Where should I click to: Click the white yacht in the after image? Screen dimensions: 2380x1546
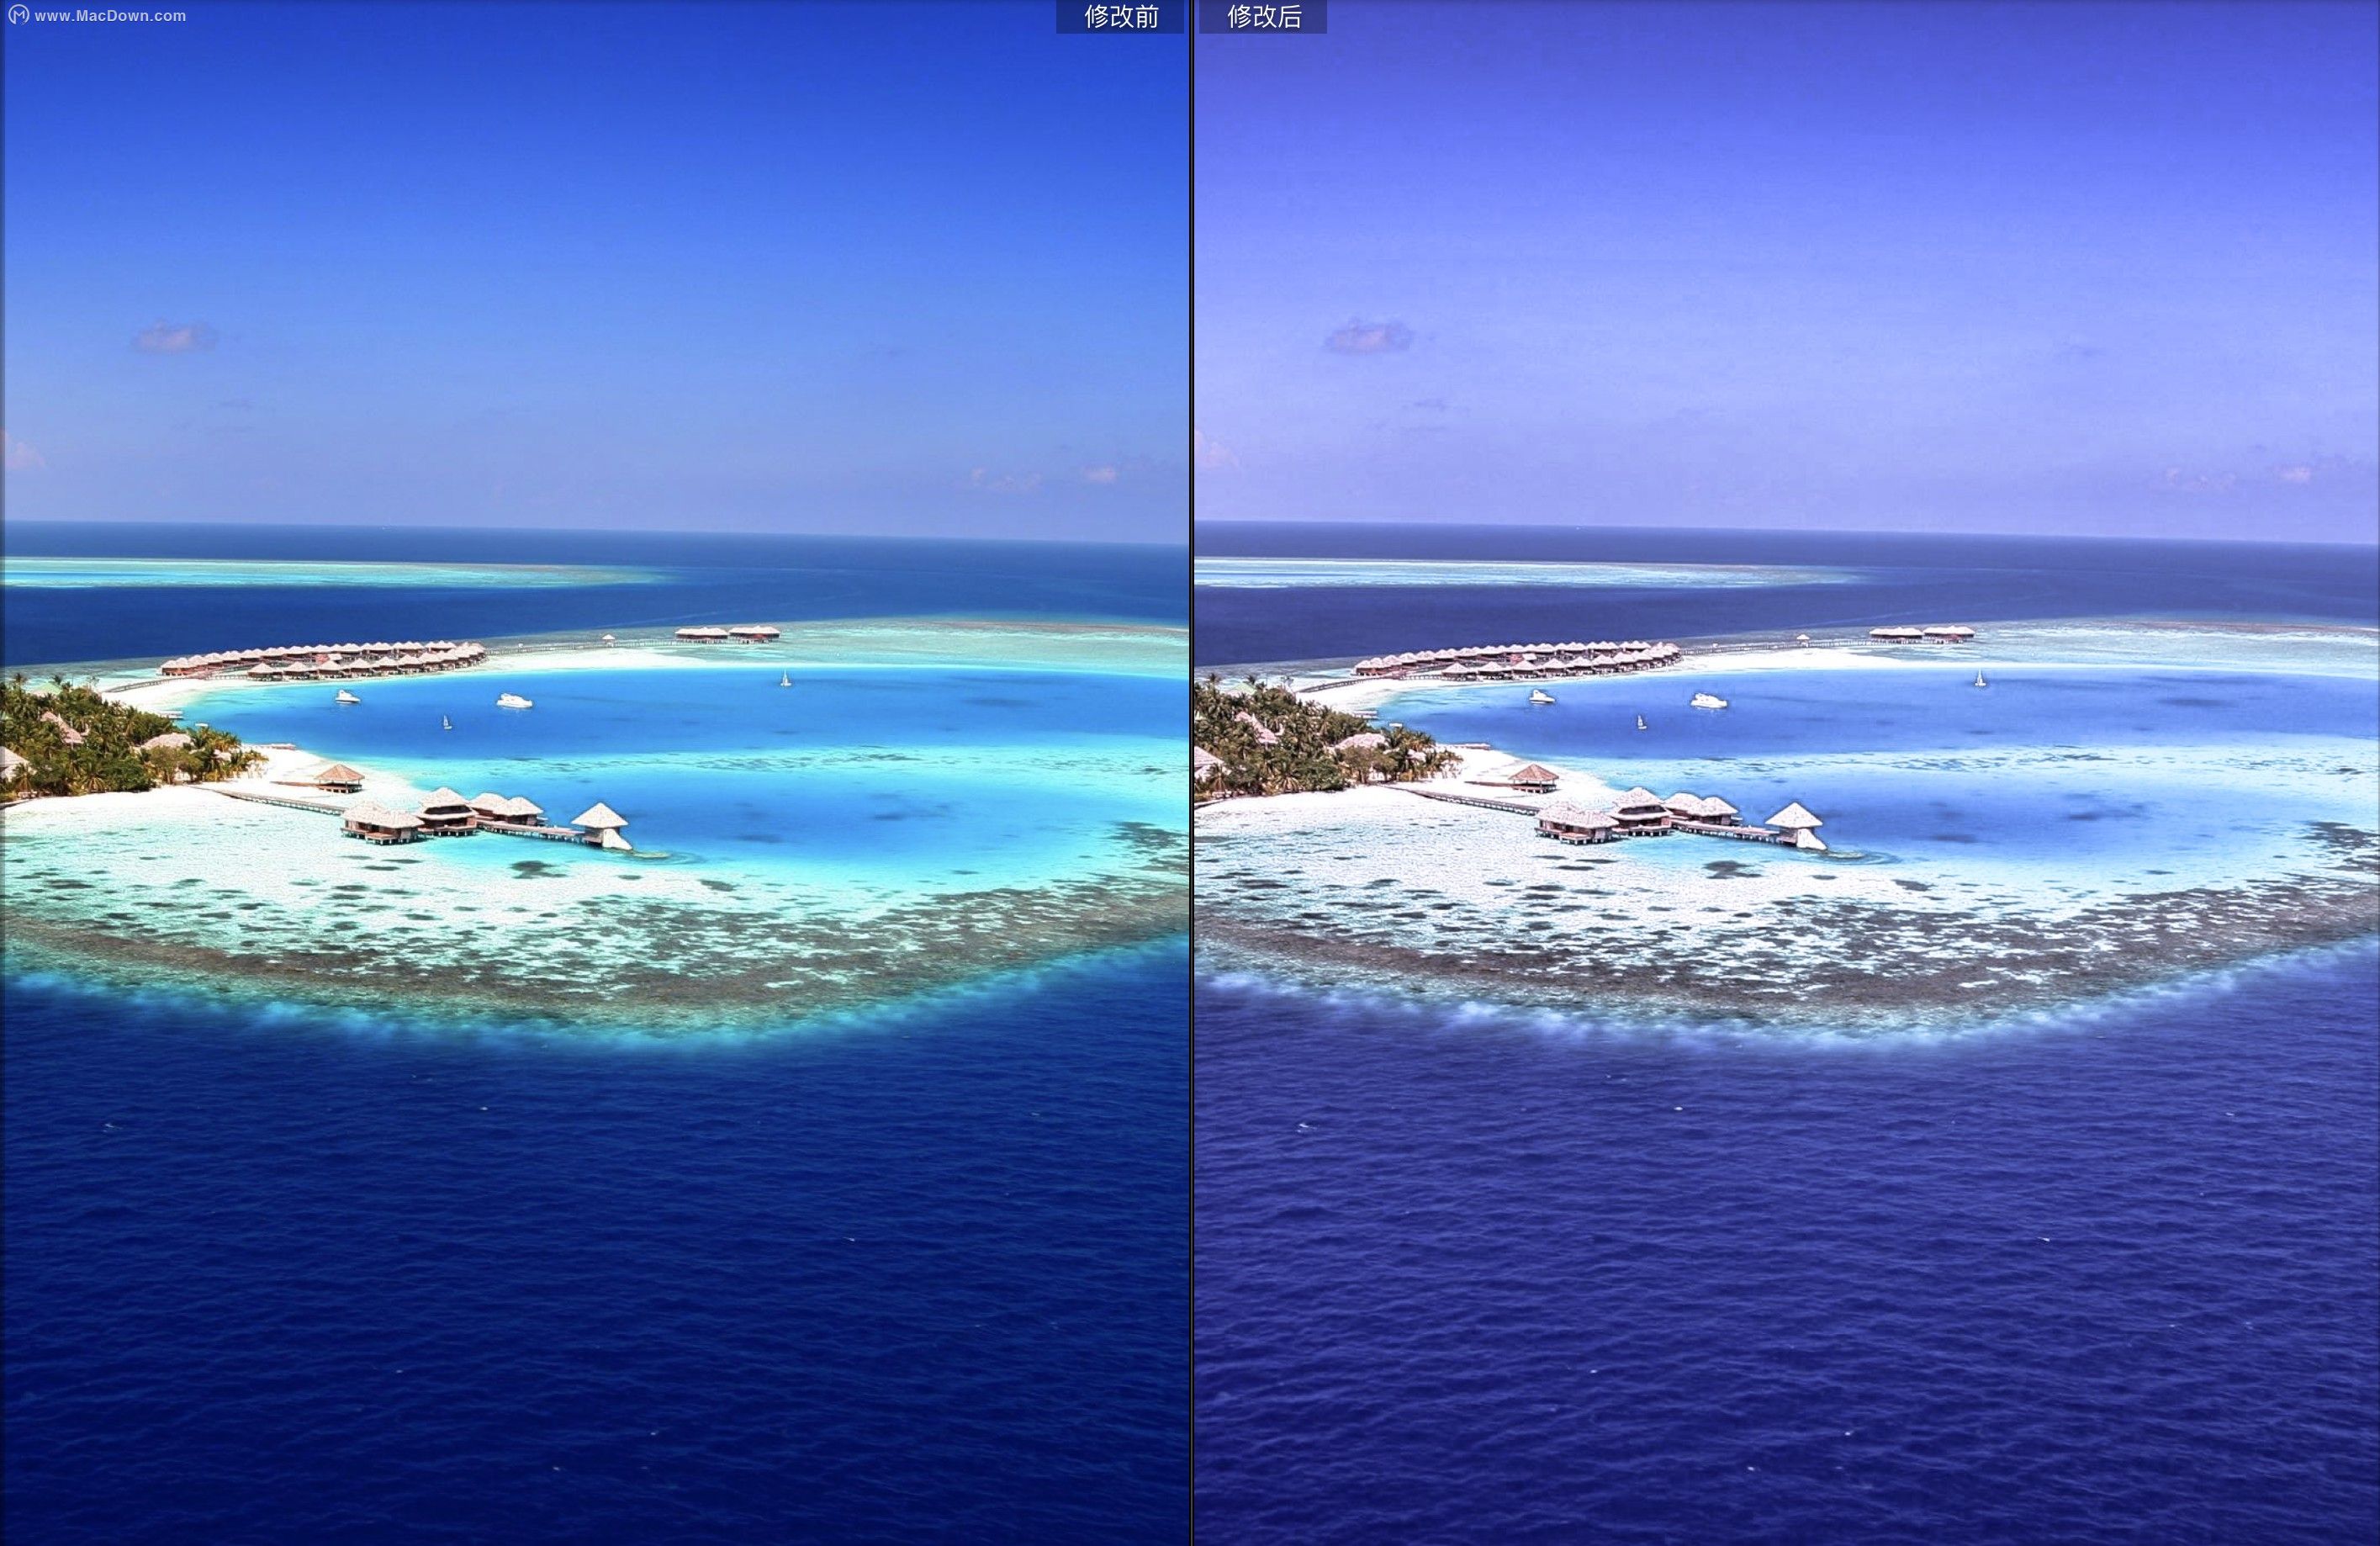click(1708, 701)
